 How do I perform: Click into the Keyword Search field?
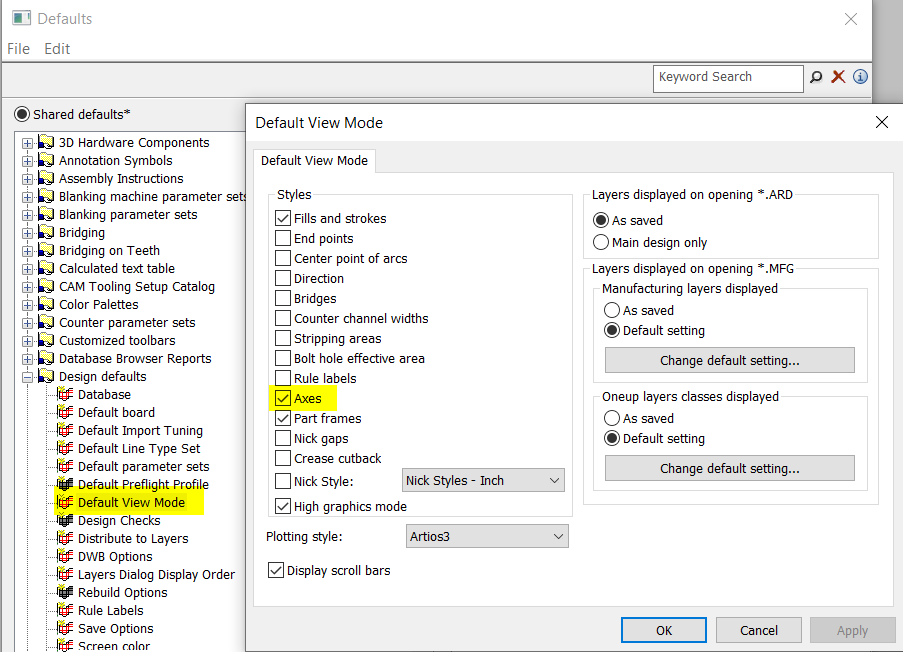(728, 77)
